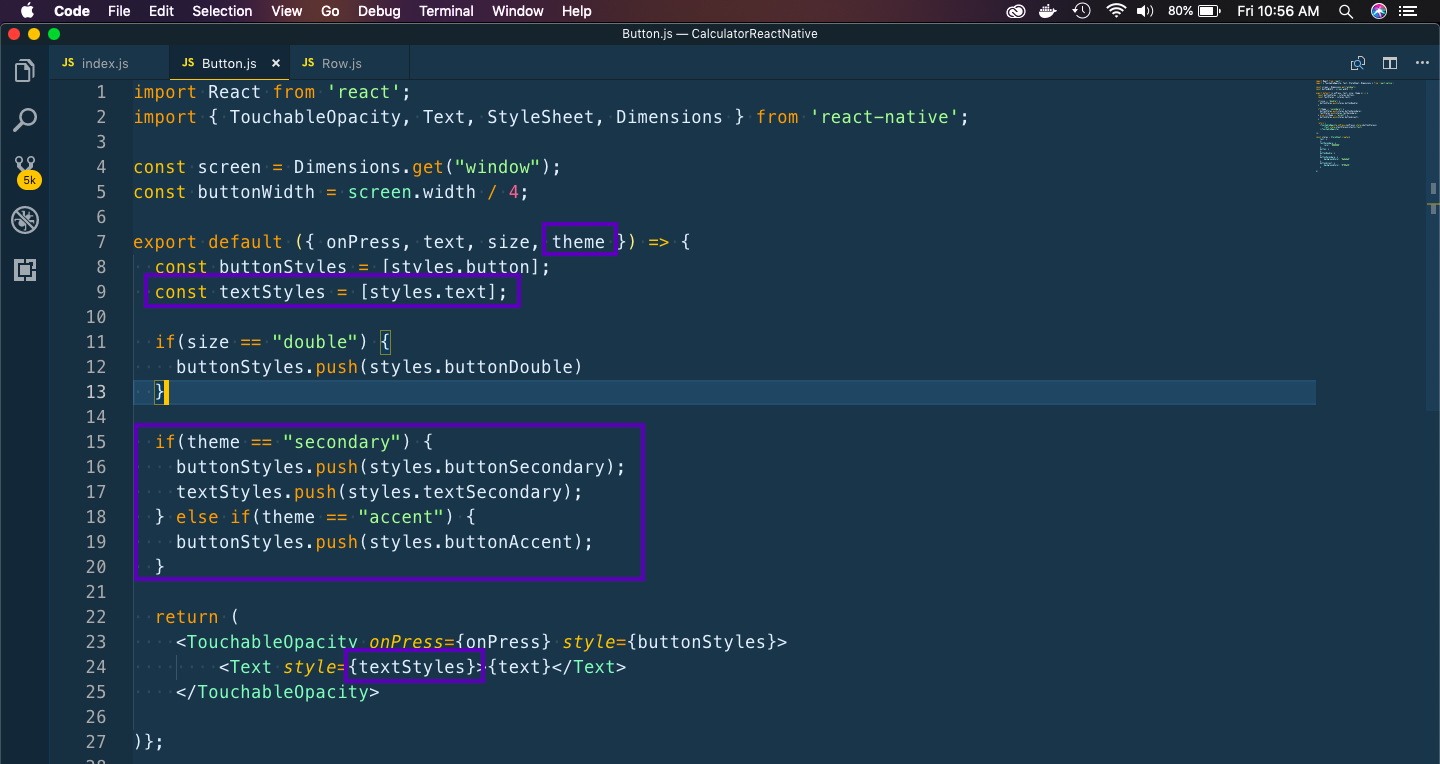Click the battery 80% indicator
This screenshot has width=1440, height=764.
[x=1193, y=11]
